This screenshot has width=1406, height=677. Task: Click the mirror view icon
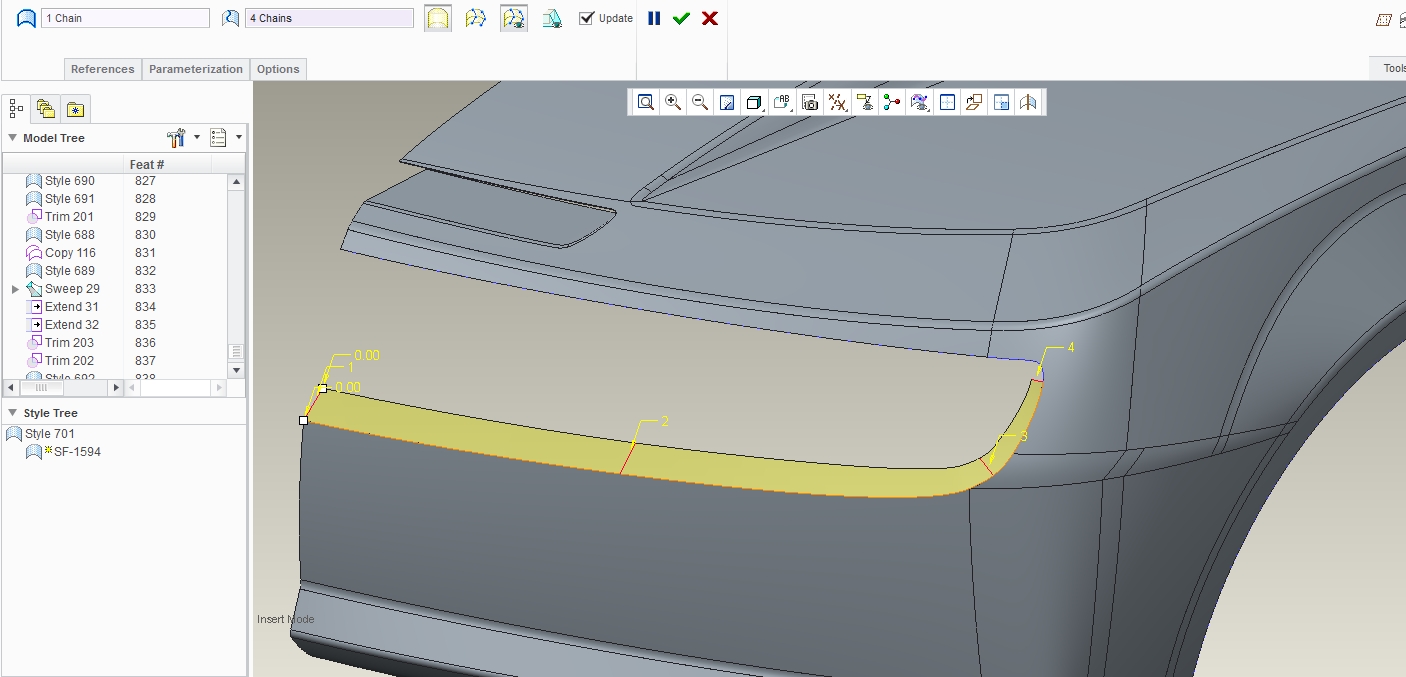1029,102
